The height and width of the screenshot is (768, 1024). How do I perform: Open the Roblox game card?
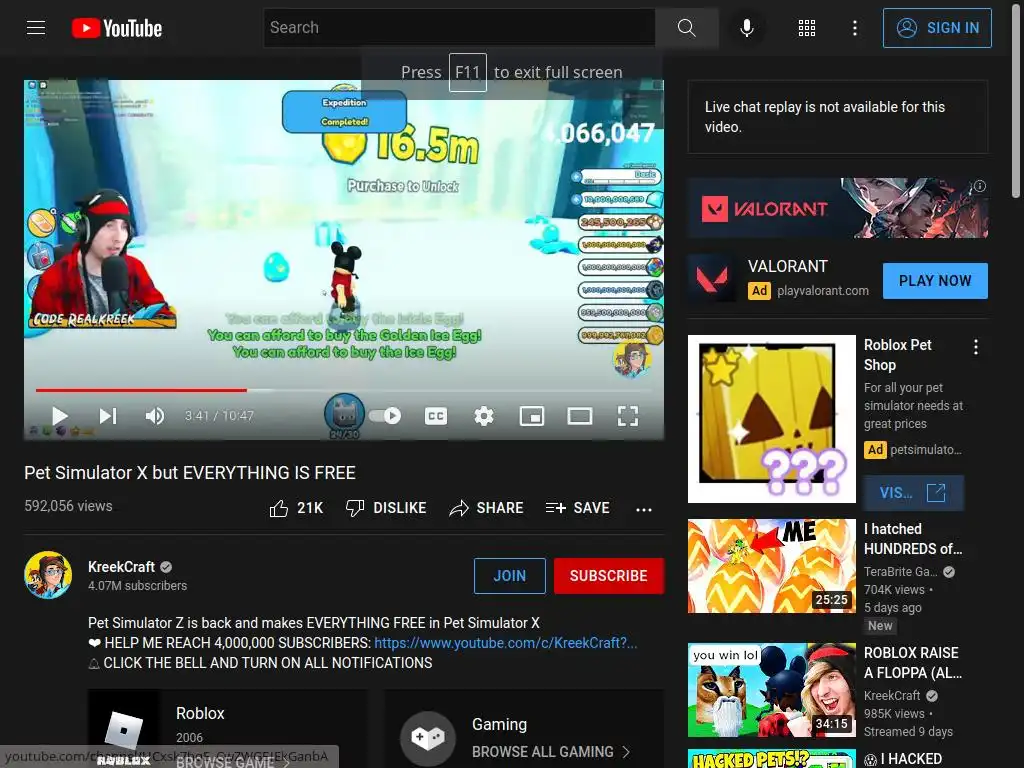point(227,728)
